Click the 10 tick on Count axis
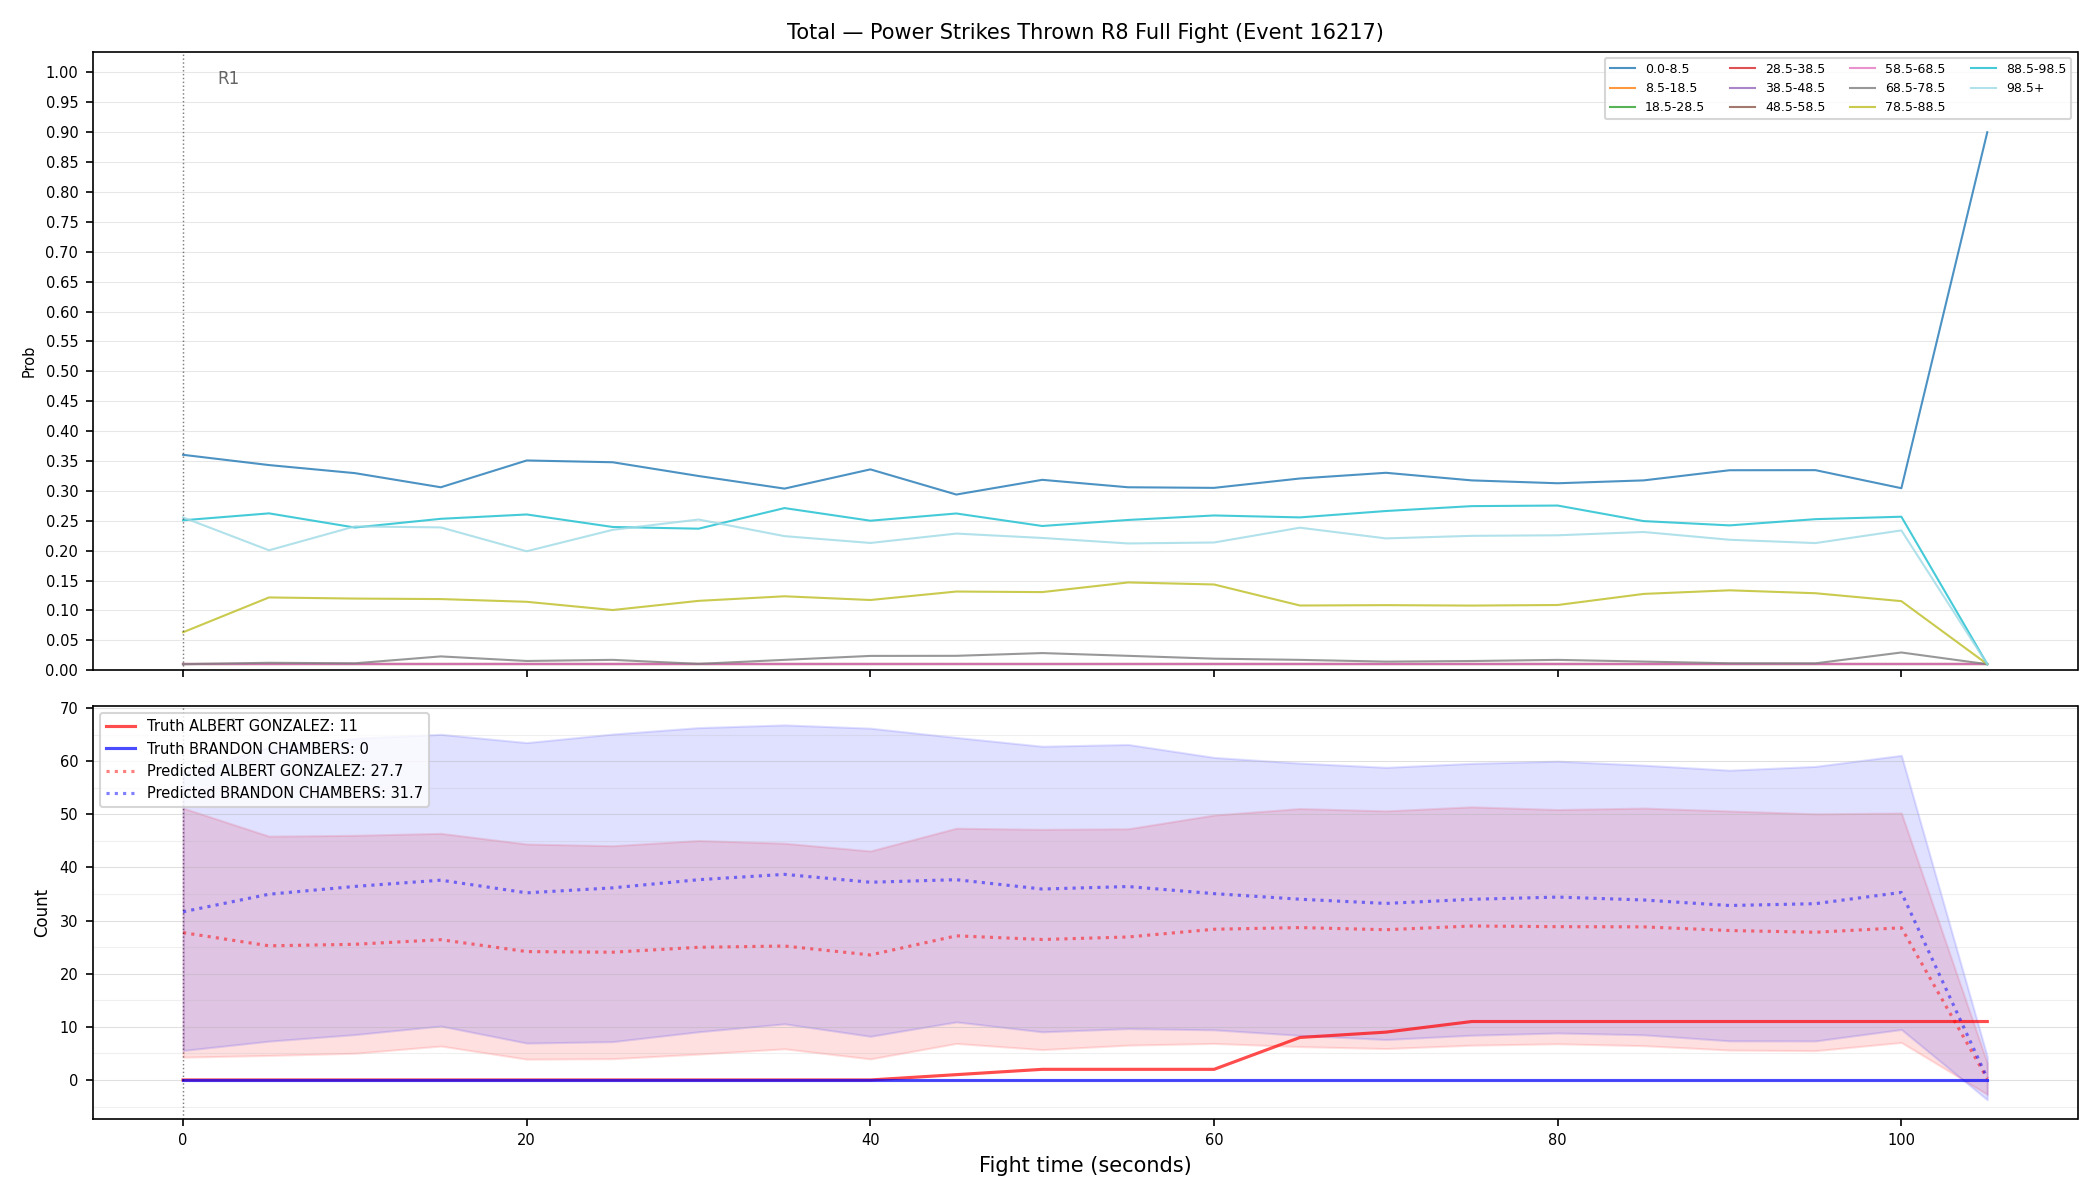Viewport: 2100px width, 1200px height. [x=69, y=1027]
